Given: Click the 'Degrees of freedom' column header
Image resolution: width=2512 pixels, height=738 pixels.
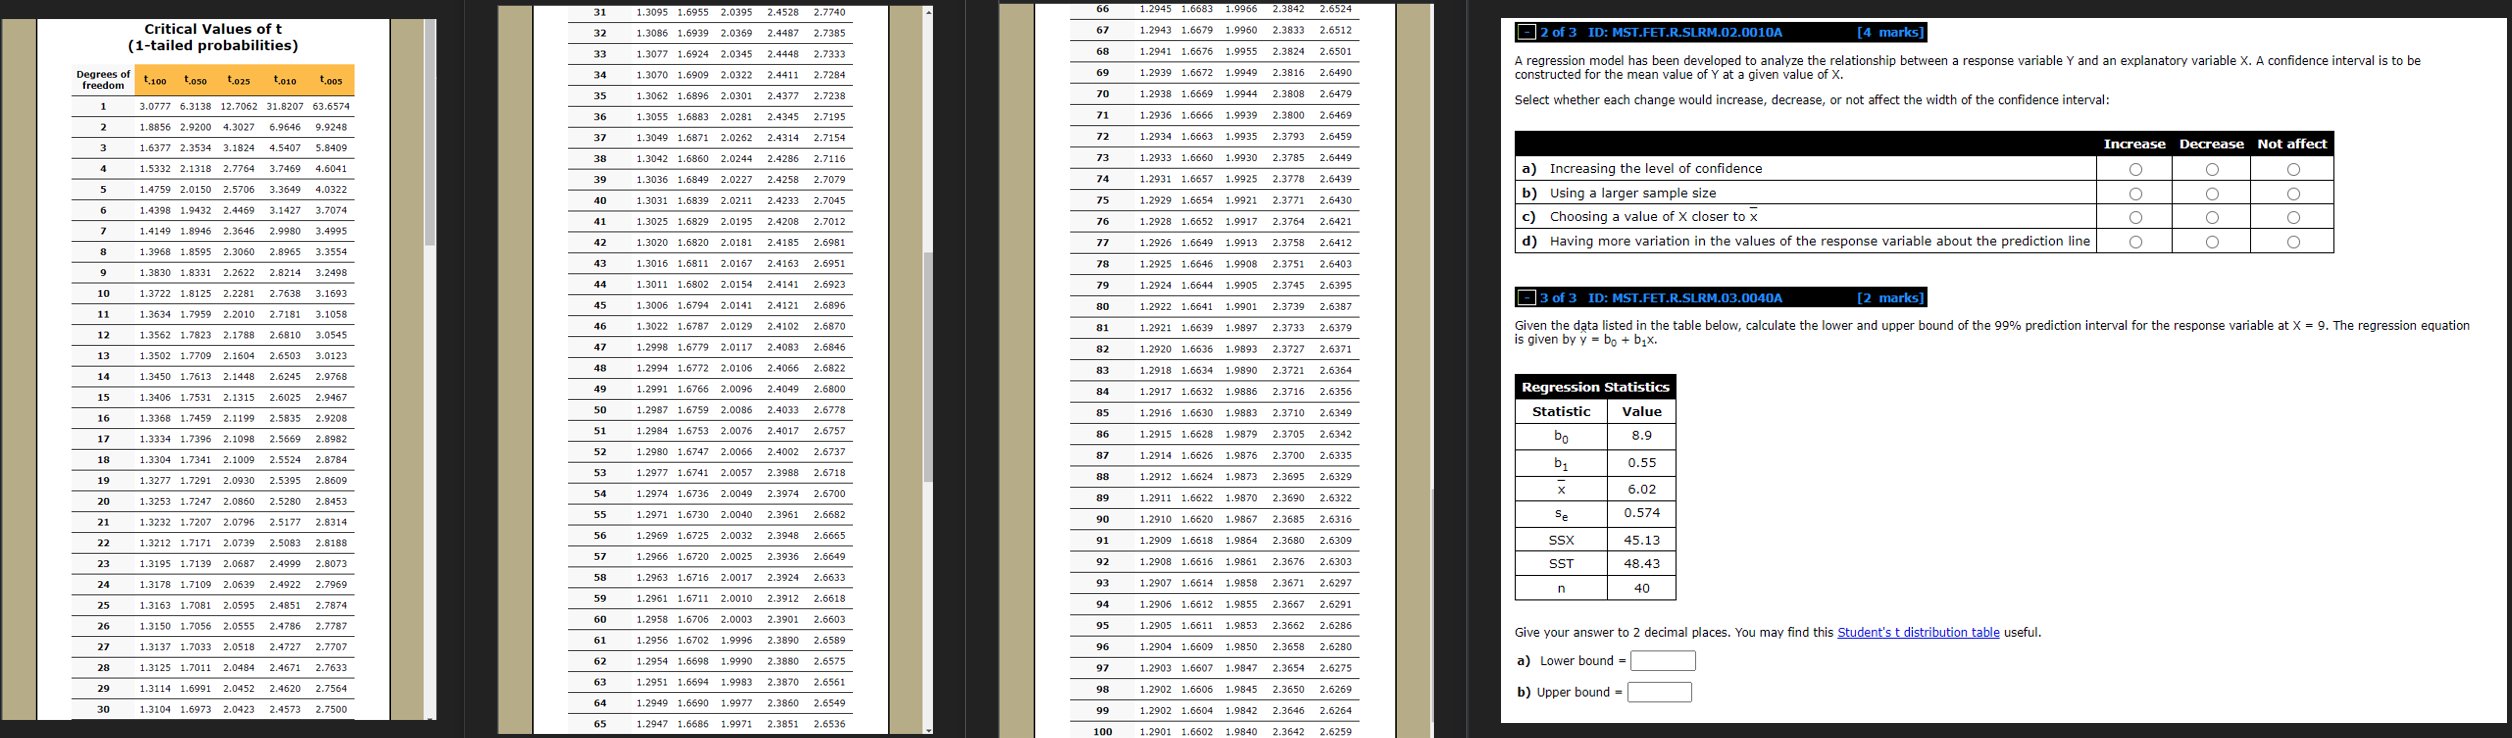Looking at the screenshot, I should point(103,80).
